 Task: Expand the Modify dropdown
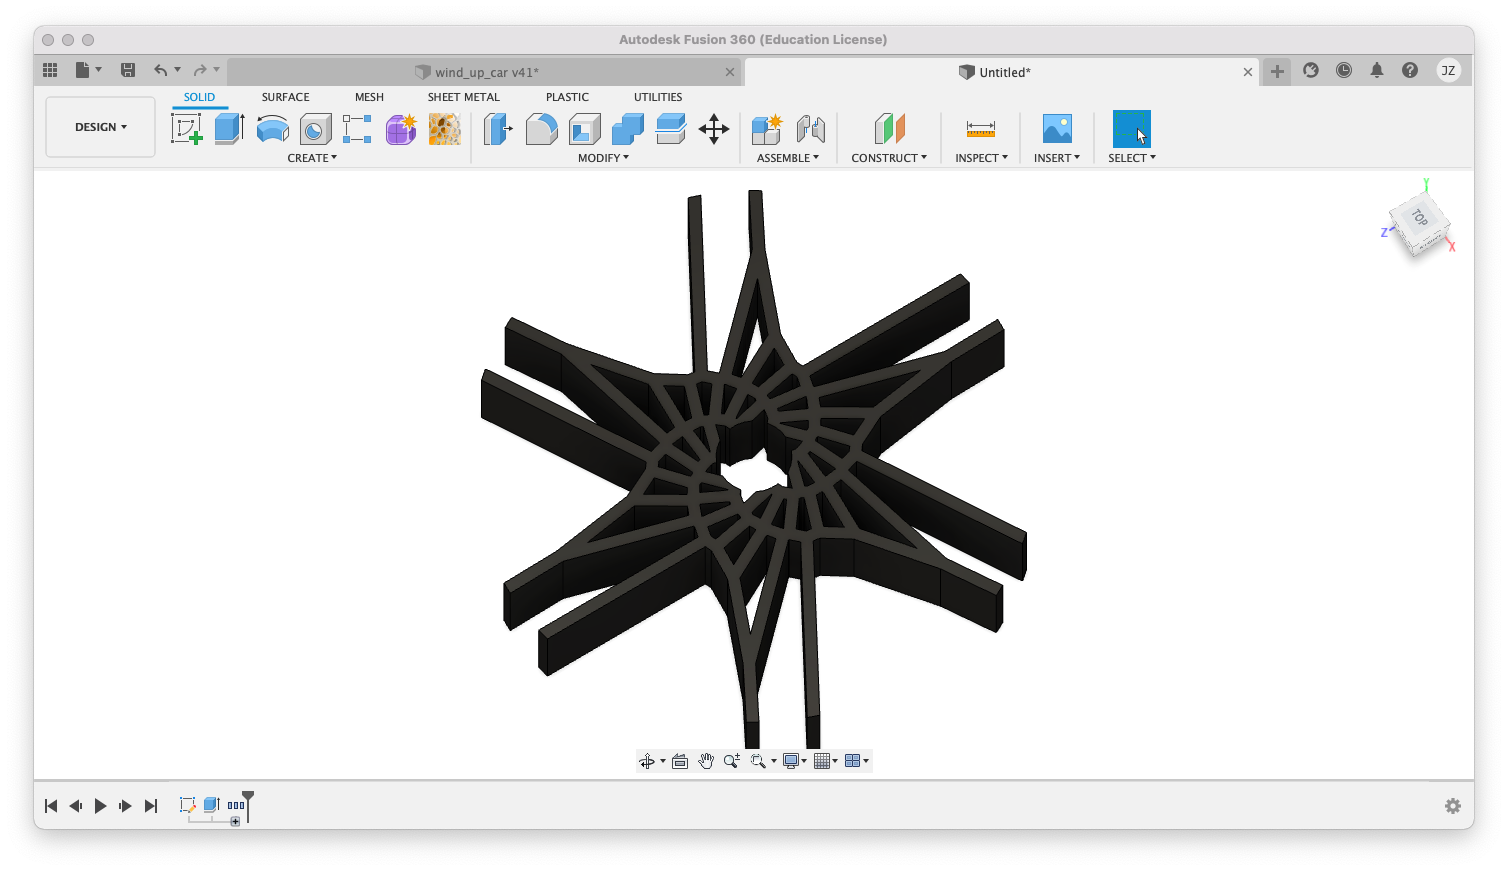pyautogui.click(x=603, y=157)
